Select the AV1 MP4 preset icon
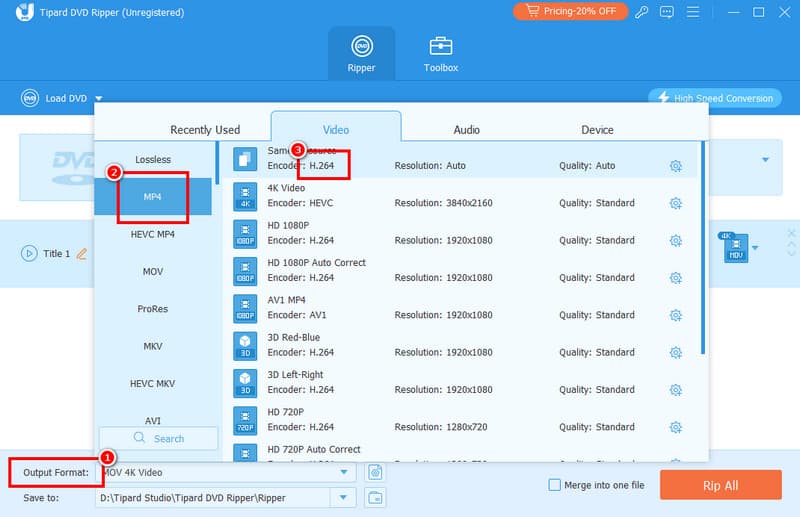800x517 pixels. [x=245, y=308]
